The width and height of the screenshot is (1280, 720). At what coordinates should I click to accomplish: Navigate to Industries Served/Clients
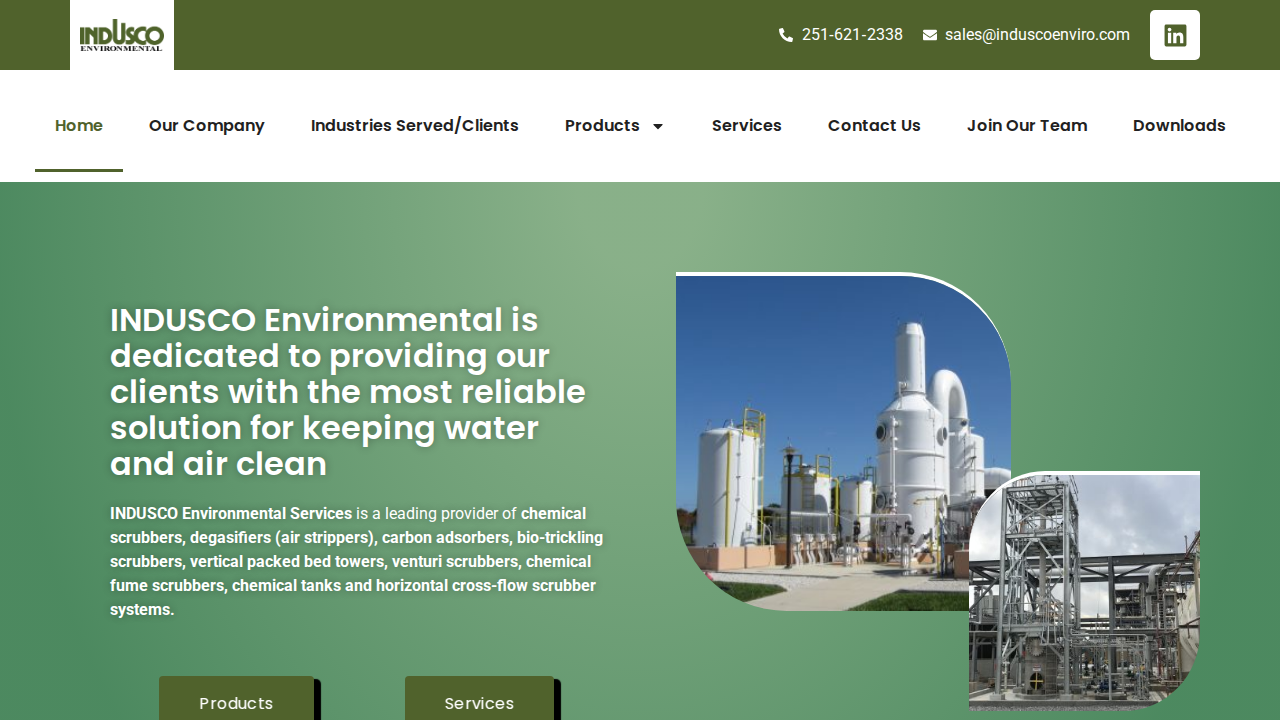[x=415, y=126]
